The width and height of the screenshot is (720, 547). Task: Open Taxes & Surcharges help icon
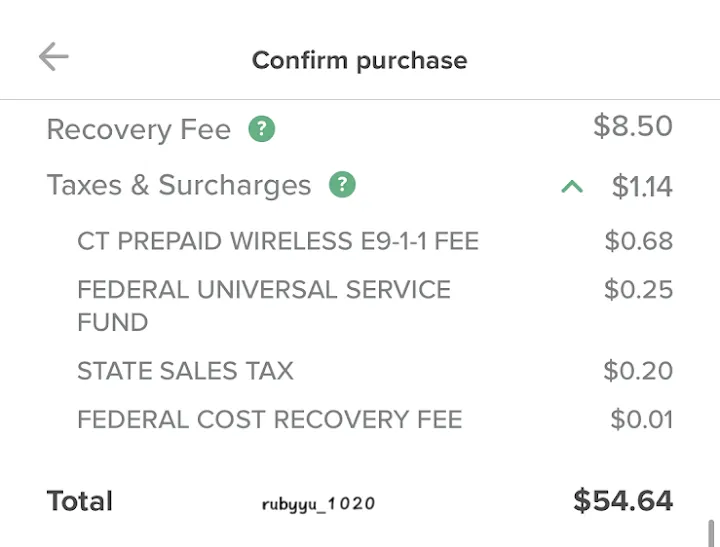[x=342, y=185]
